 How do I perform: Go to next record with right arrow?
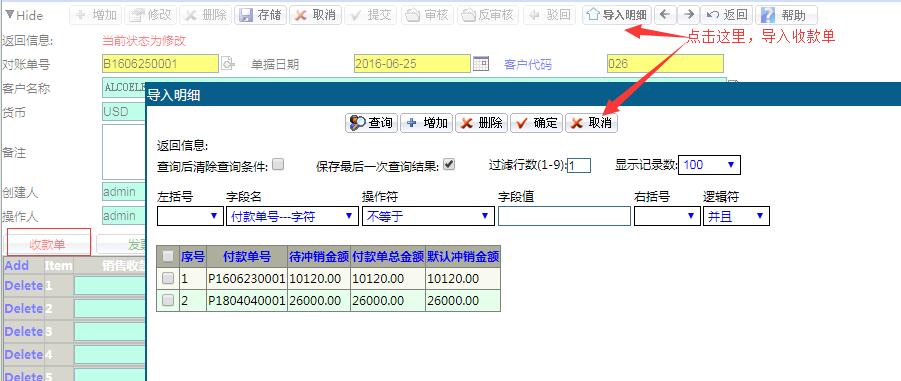pyautogui.click(x=688, y=15)
